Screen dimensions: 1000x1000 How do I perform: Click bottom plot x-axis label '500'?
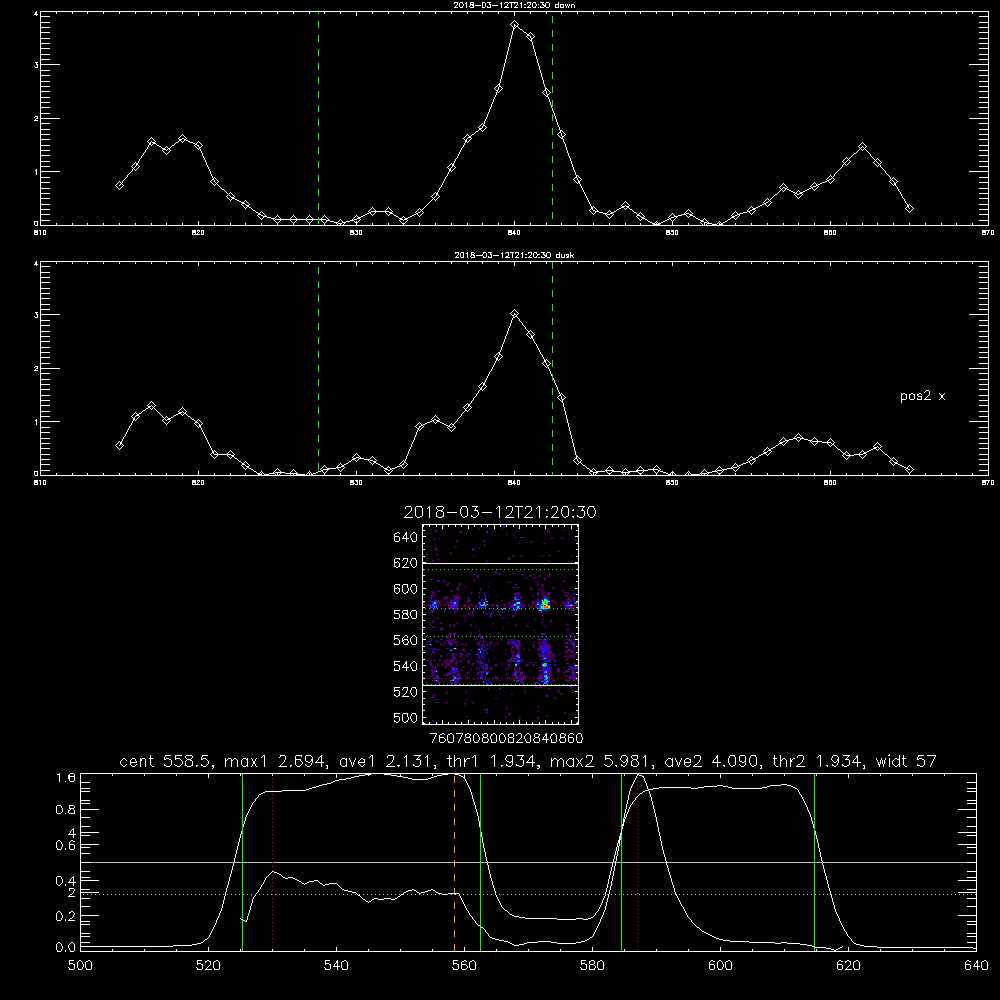click(80, 966)
